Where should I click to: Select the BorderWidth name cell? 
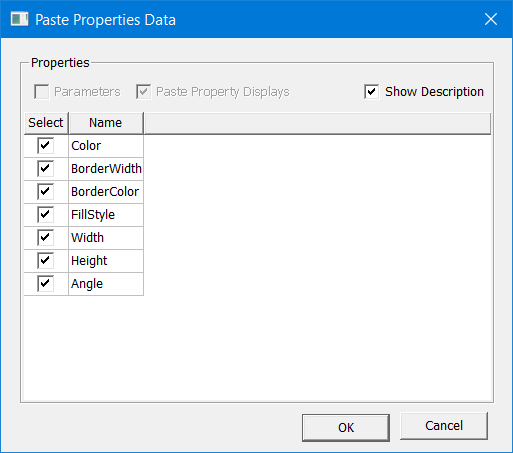click(106, 169)
